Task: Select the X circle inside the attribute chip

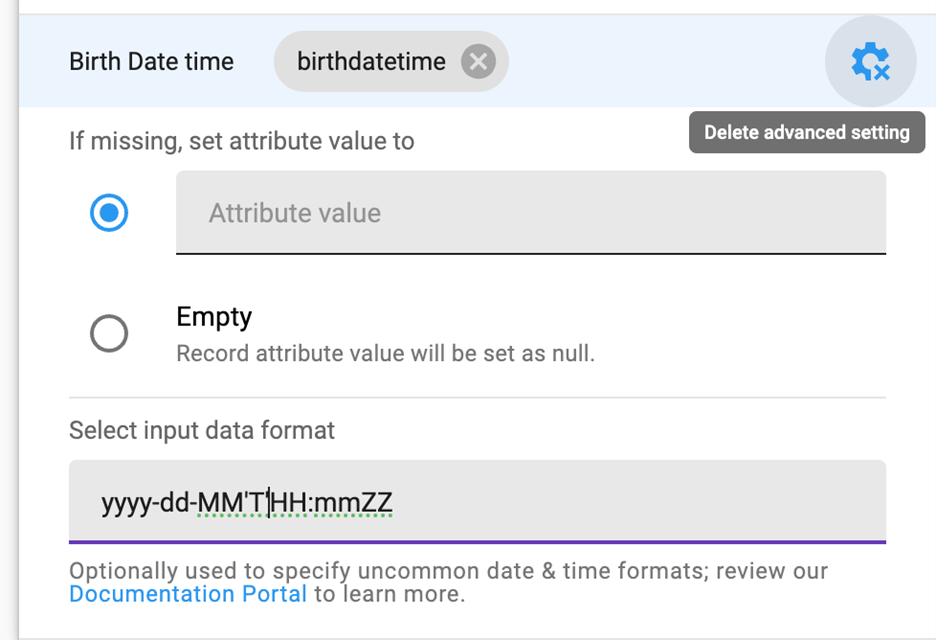Action: pyautogui.click(x=477, y=61)
